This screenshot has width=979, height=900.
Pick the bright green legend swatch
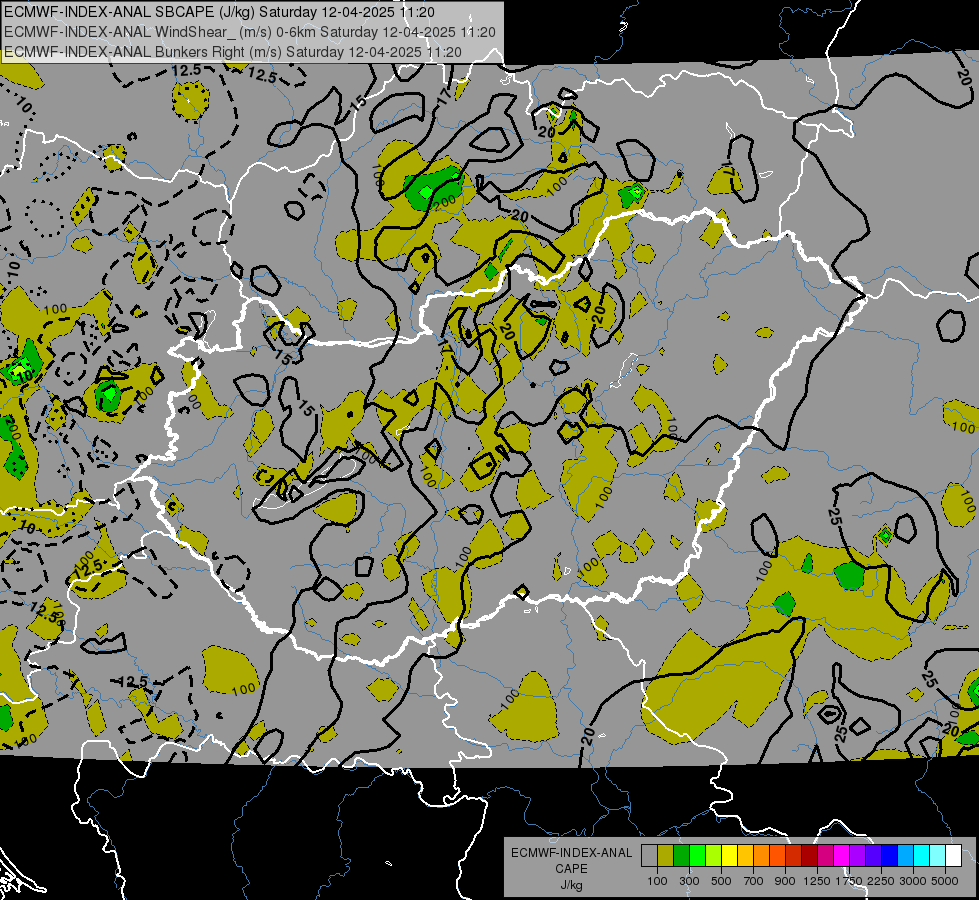[697, 856]
